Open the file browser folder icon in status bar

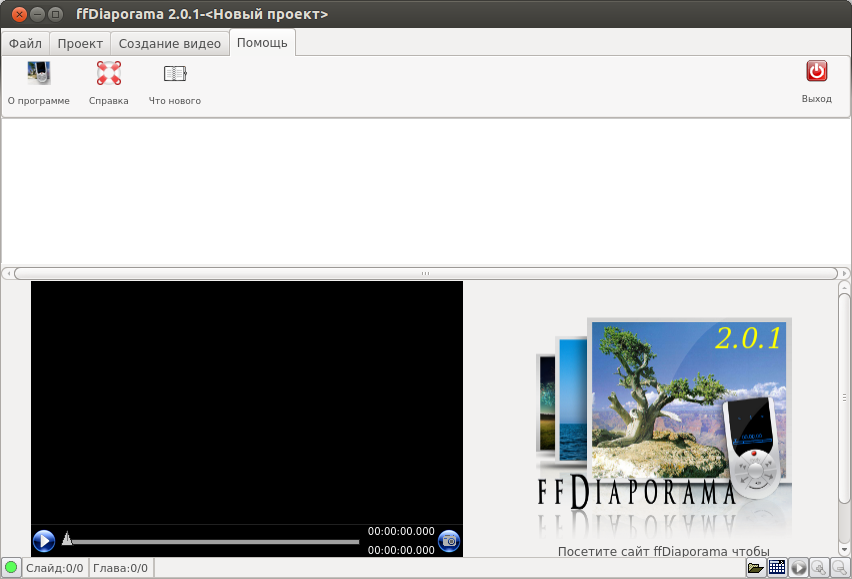click(x=755, y=568)
